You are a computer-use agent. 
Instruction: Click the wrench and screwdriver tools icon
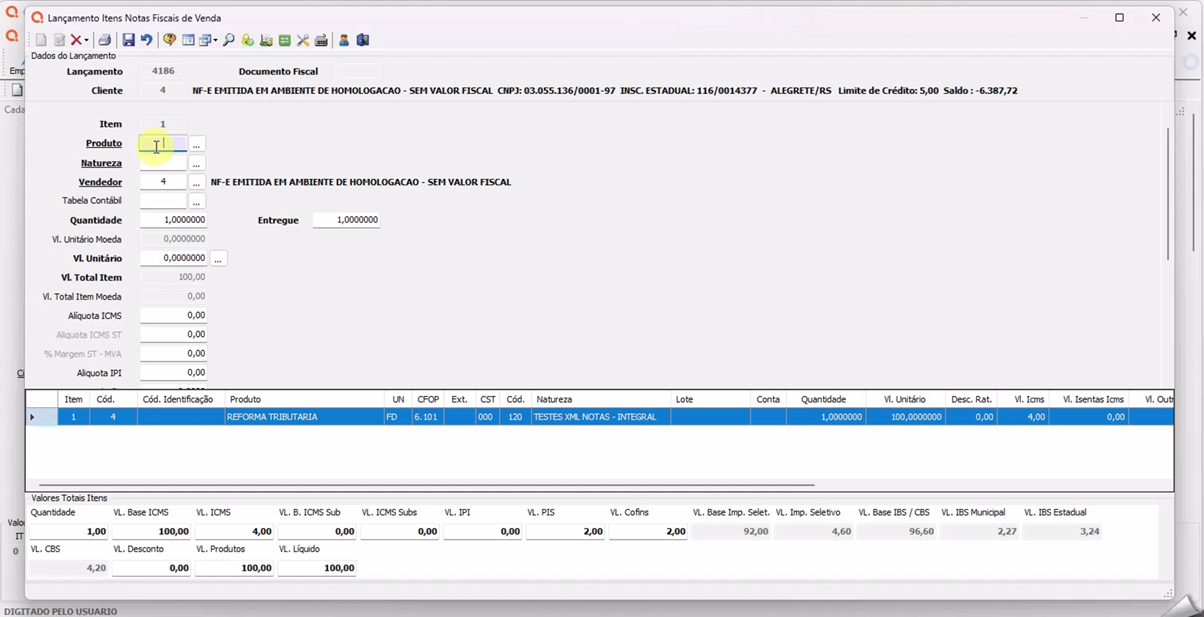point(303,40)
